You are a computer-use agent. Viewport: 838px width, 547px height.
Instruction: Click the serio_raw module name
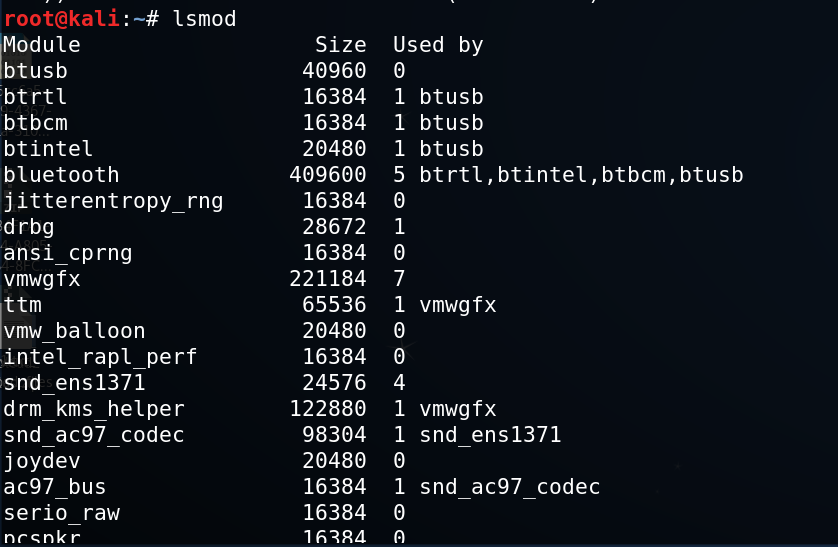coord(61,513)
